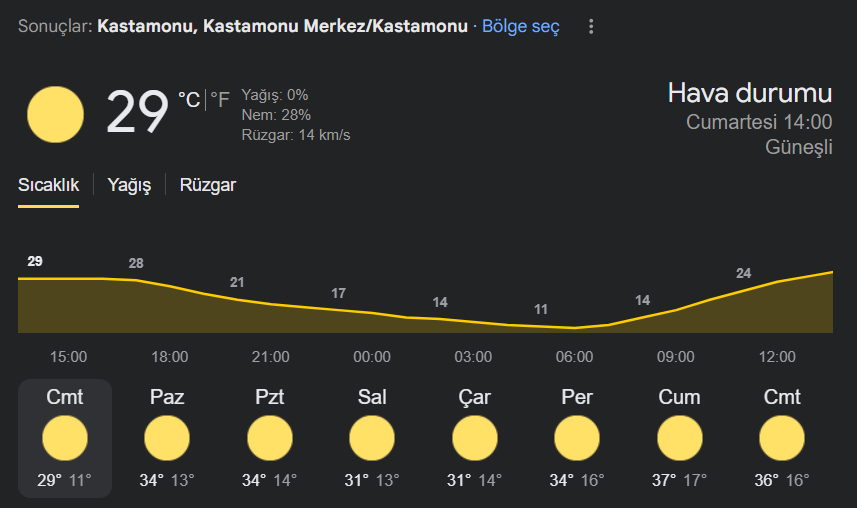Viewport: 857px width, 508px height.
Task: Select Pzt (Monday) forecast sun icon
Action: (x=269, y=438)
